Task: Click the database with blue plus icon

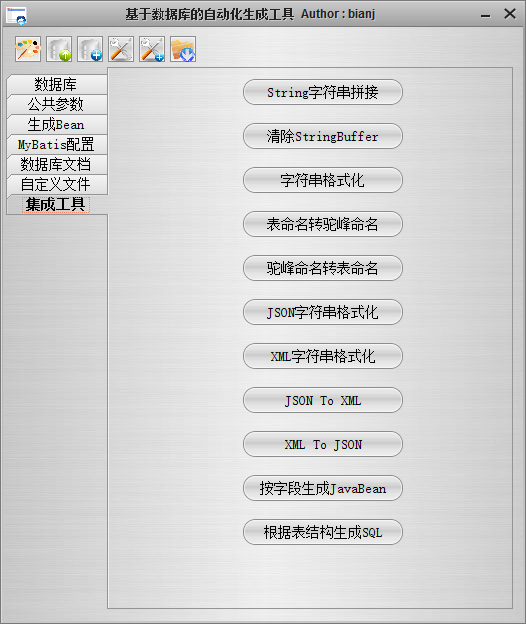Action: pyautogui.click(x=90, y=49)
